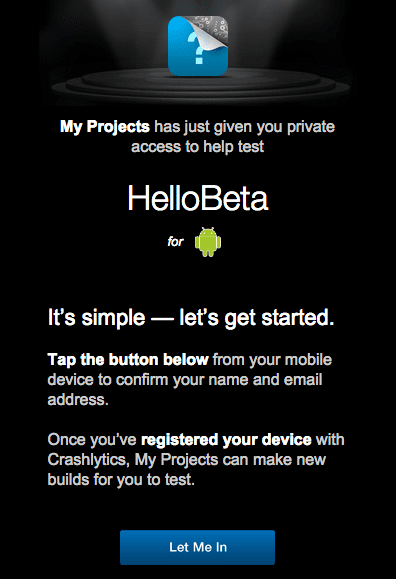Click 'My Projects can make new' in paragraph
Image resolution: width=396 pixels, height=579 pixels.
(231, 460)
